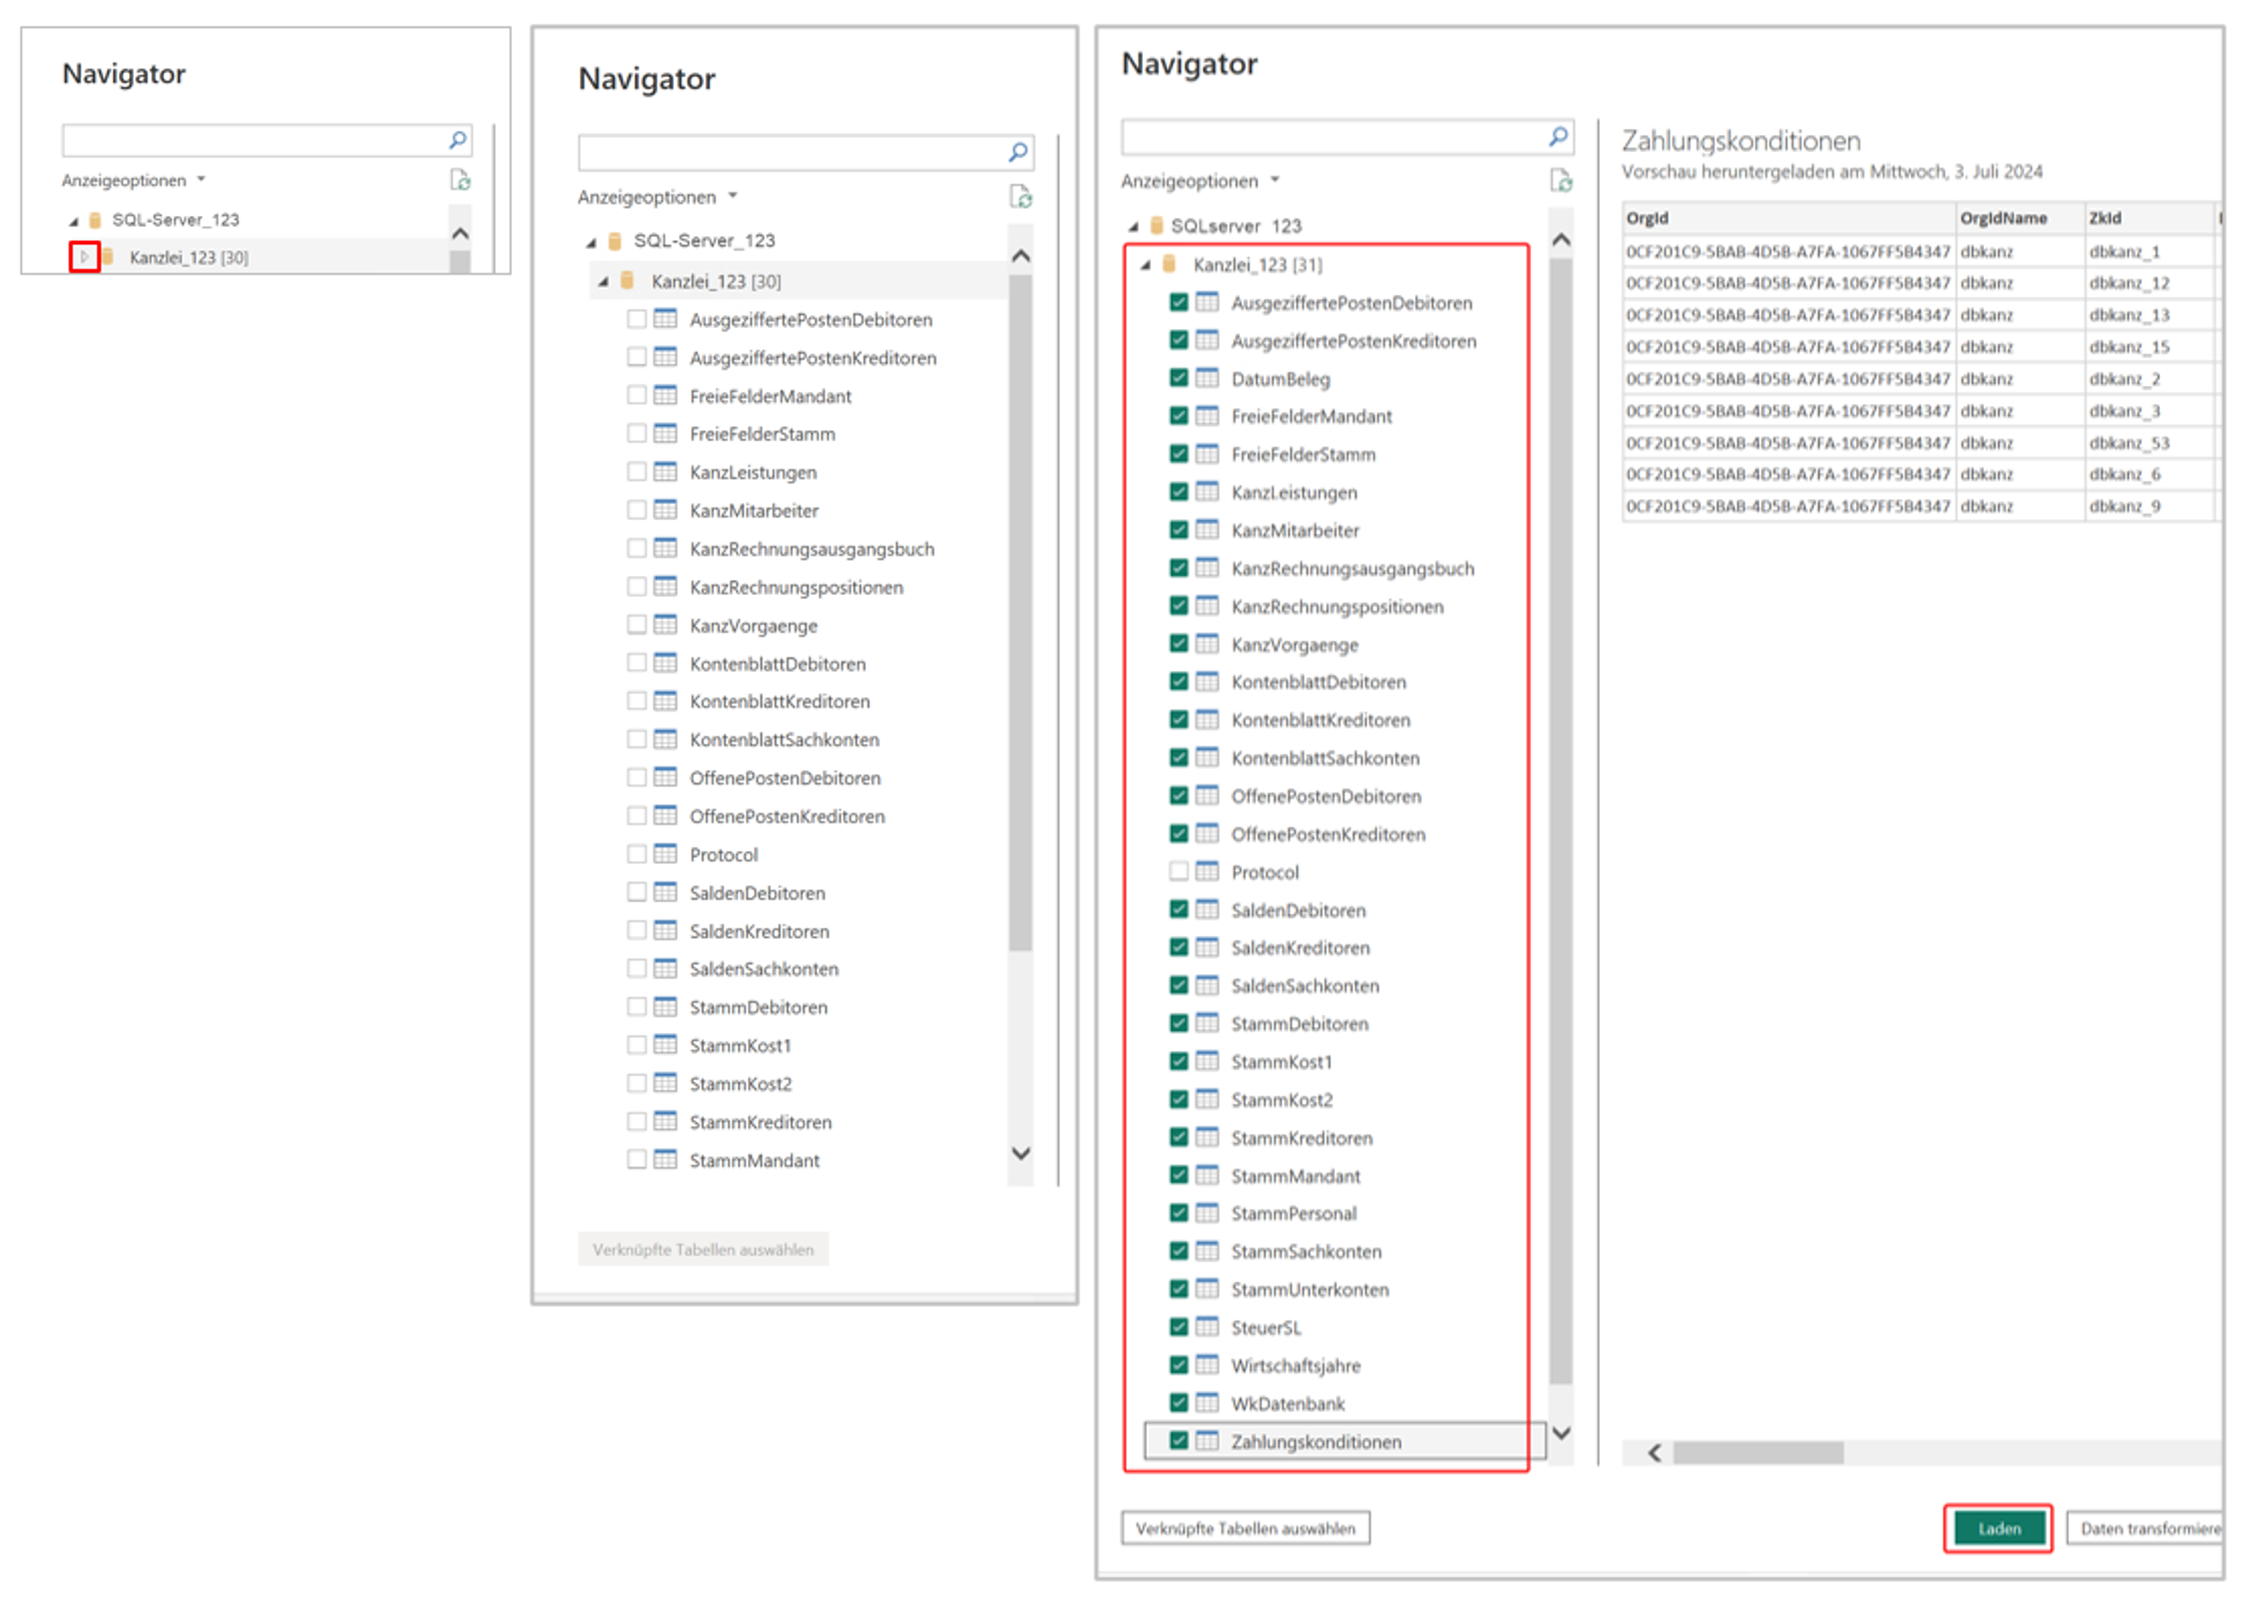Click table icon of DatumBeleg in right Navigator
The image size is (2241, 1598).
(1207, 378)
